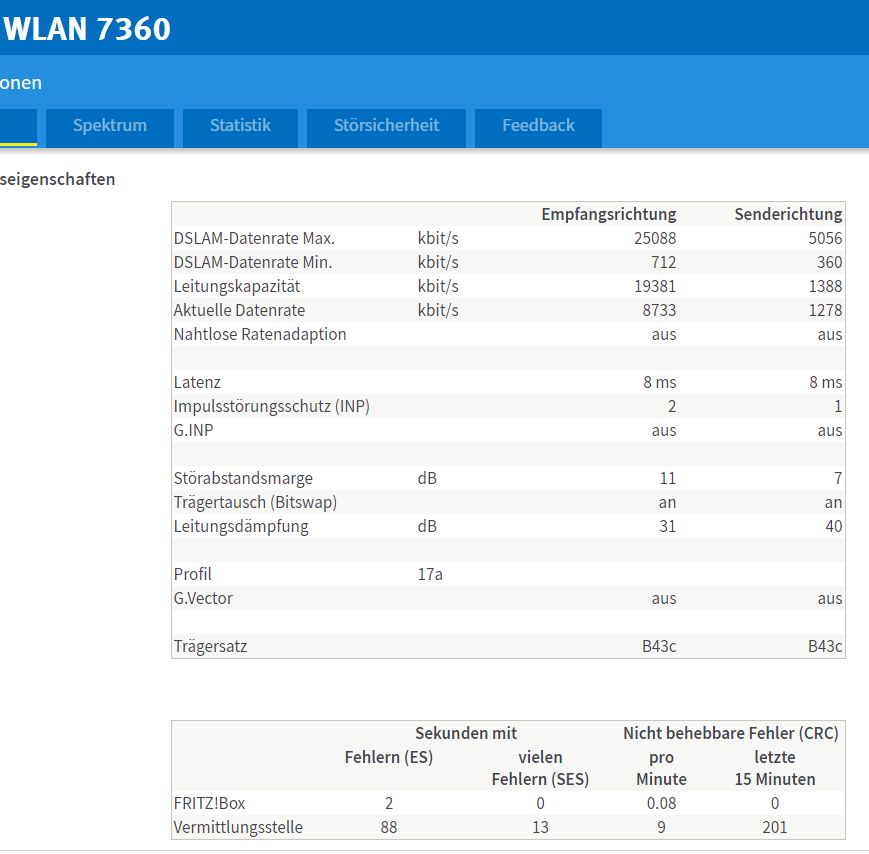
Task: Click the Senderichtung column header
Action: [787, 214]
